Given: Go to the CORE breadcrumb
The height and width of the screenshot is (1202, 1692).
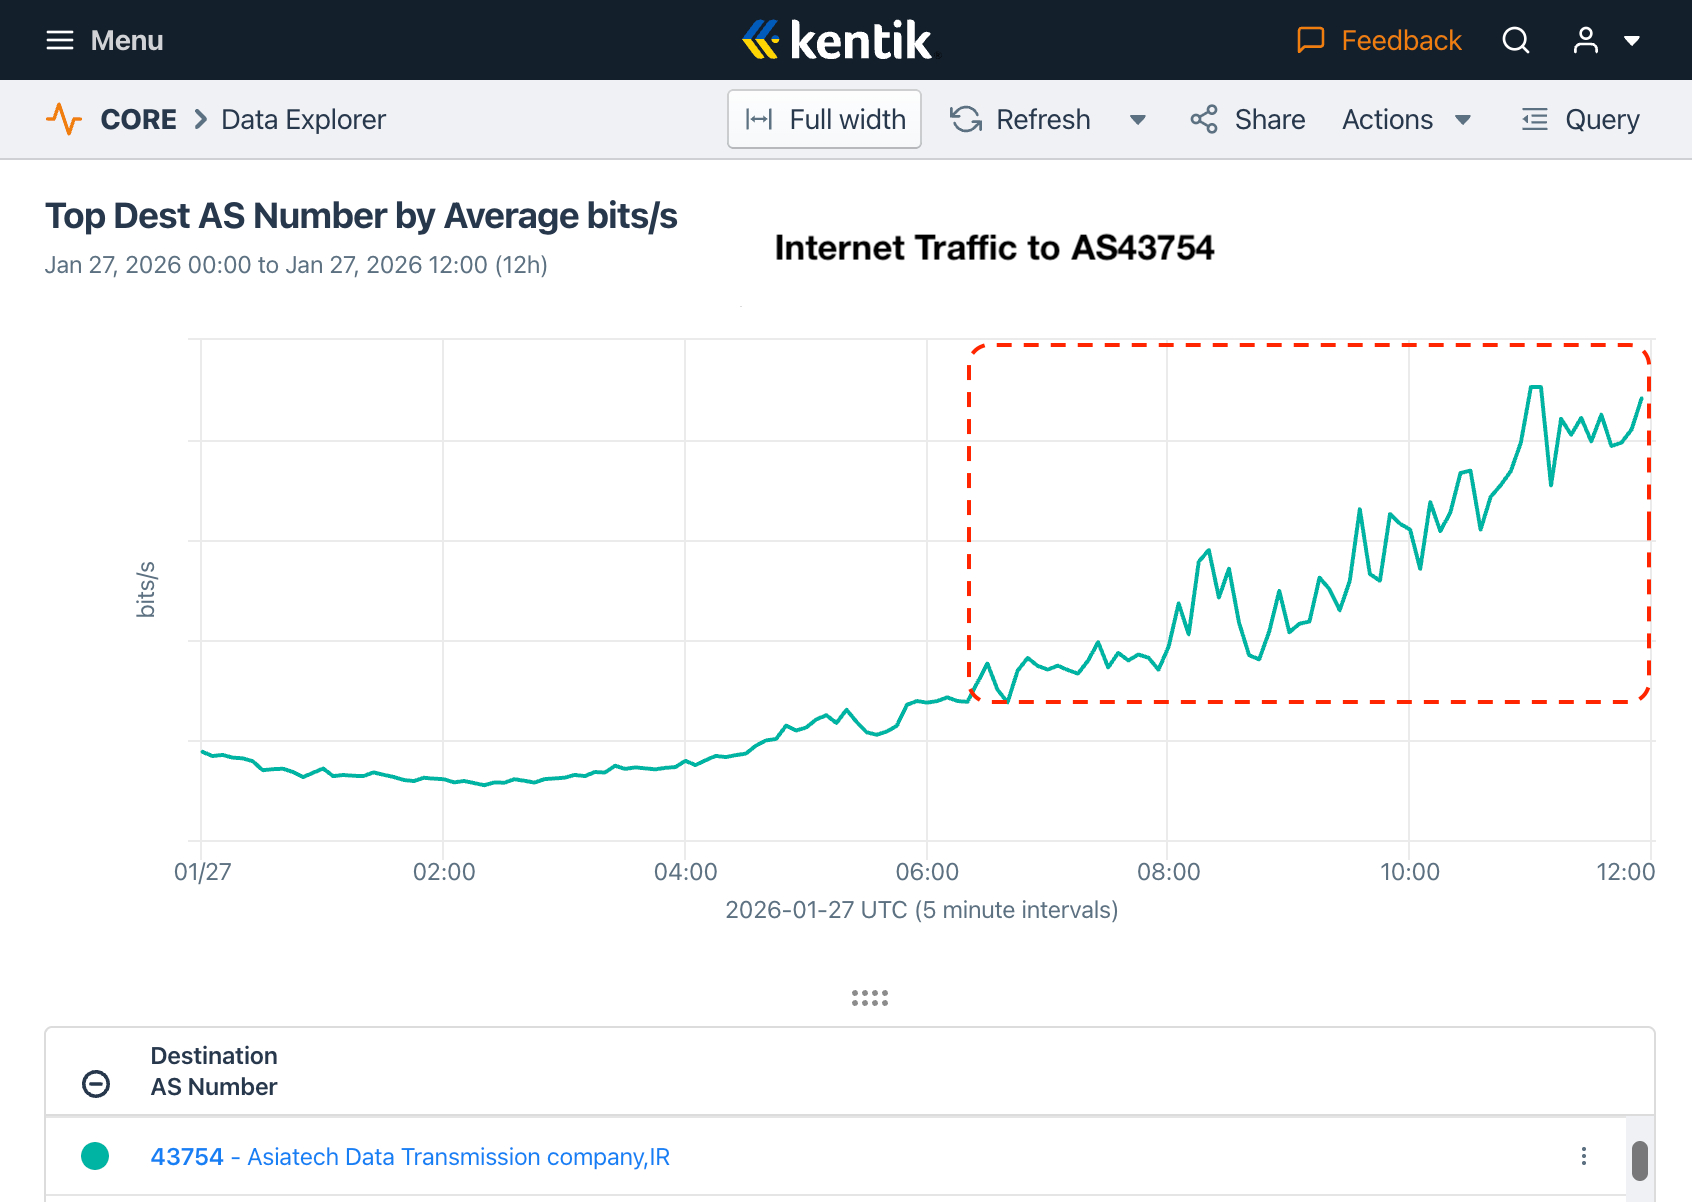Looking at the screenshot, I should tap(138, 119).
